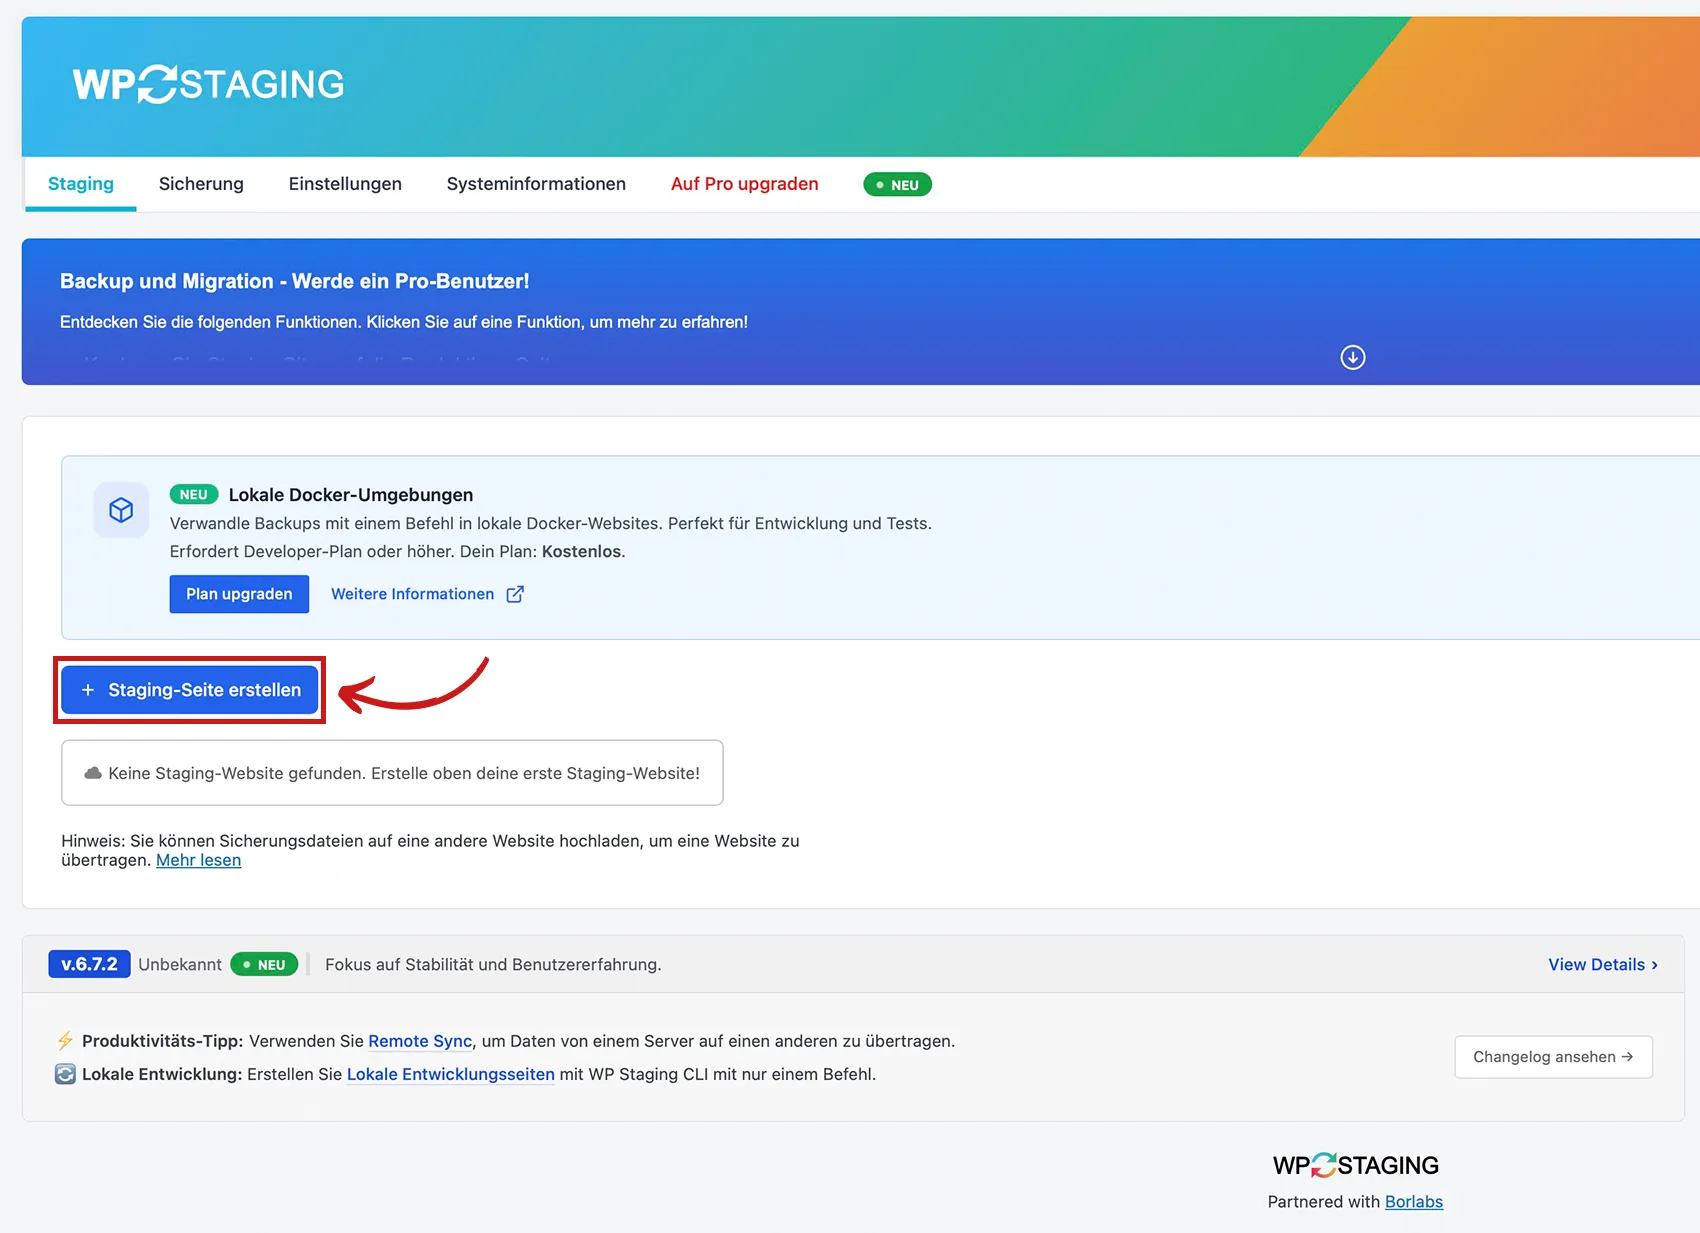
Task: Open the Mehr lesen link
Action: (x=198, y=860)
